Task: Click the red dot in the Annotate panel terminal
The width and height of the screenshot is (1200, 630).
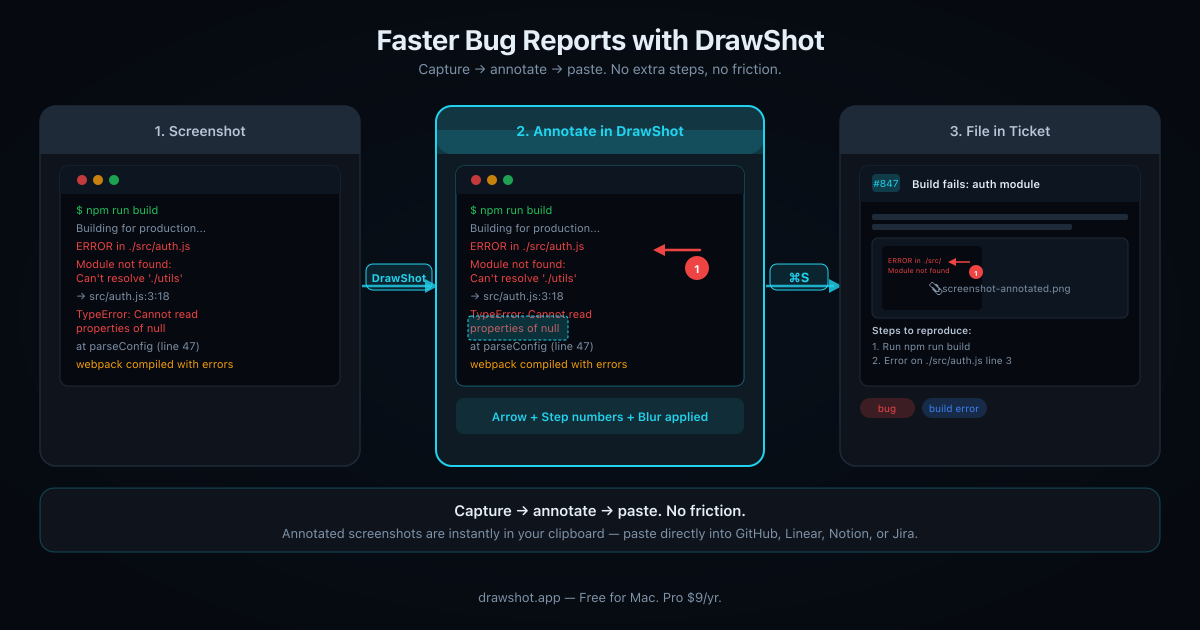Action: 476,180
